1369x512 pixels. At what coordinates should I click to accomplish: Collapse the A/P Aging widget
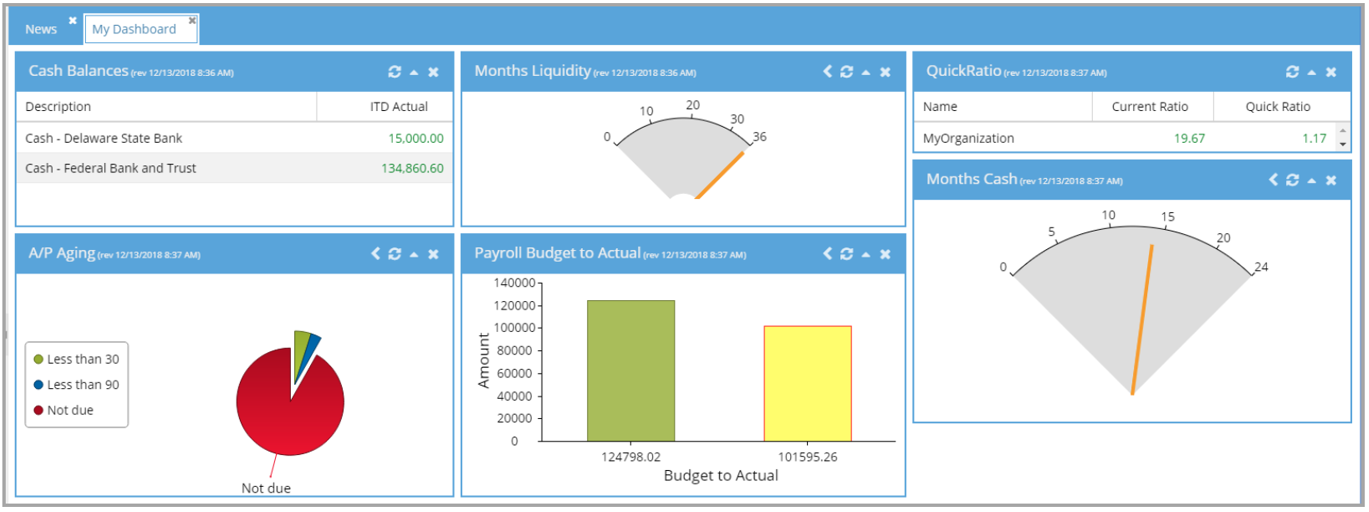coord(414,254)
